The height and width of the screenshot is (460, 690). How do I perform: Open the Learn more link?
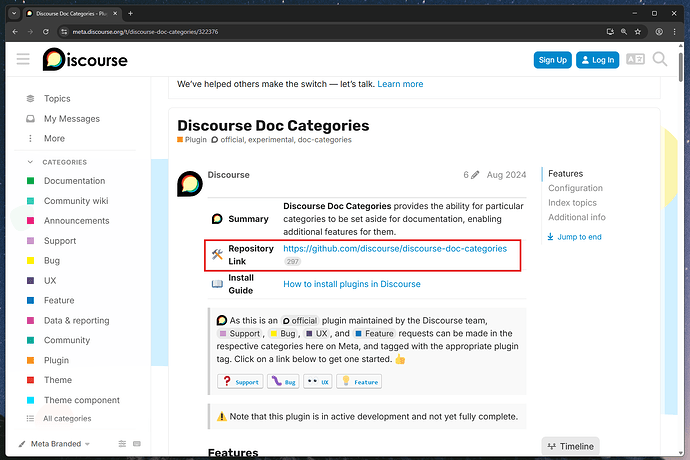[400, 84]
